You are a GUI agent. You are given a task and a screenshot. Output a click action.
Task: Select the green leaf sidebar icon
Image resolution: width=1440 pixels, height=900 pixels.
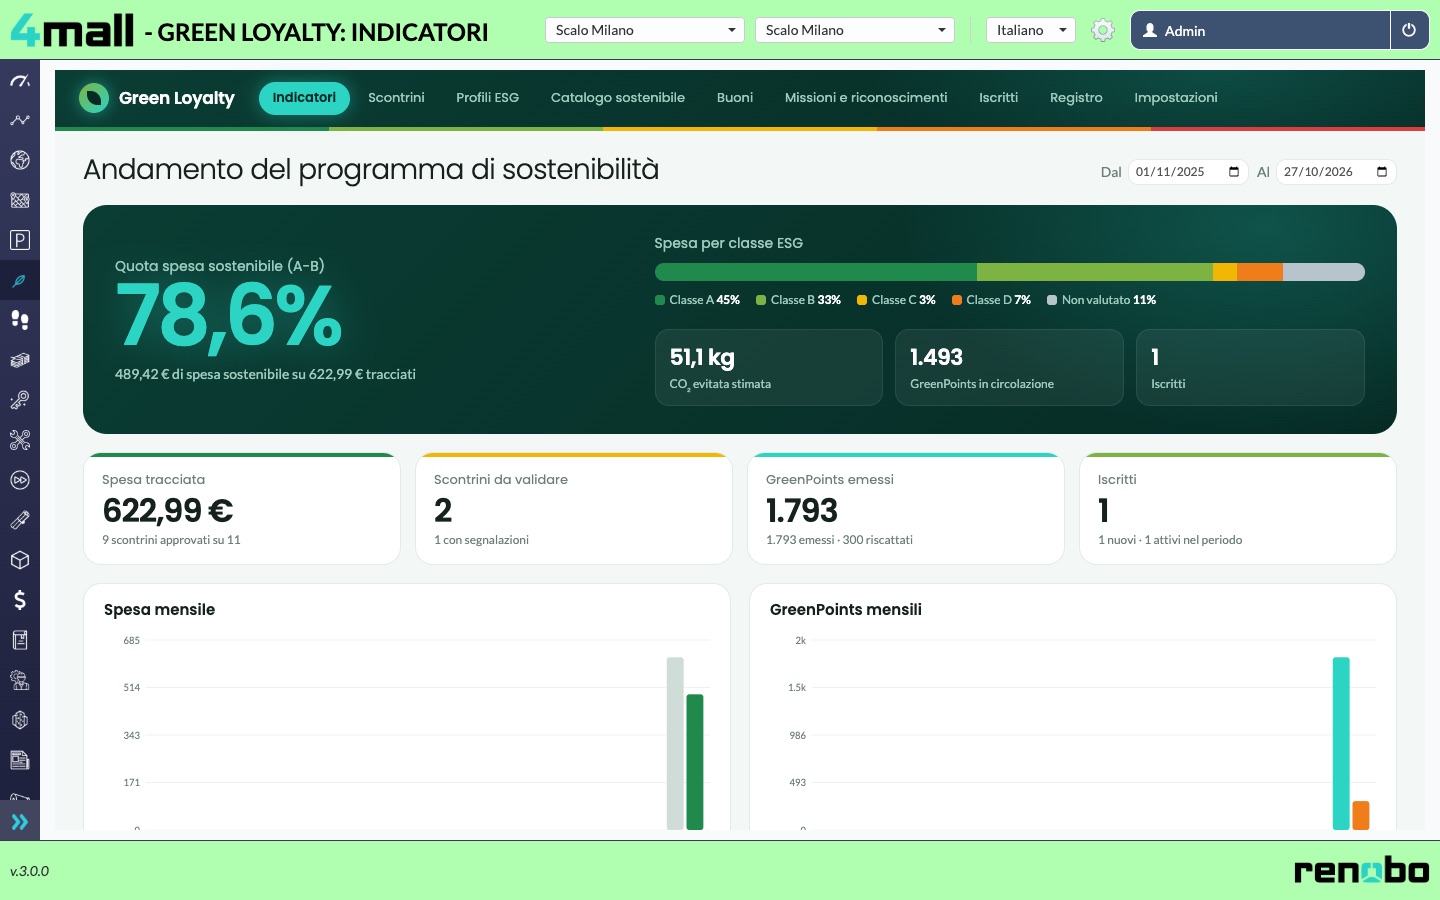tap(19, 280)
